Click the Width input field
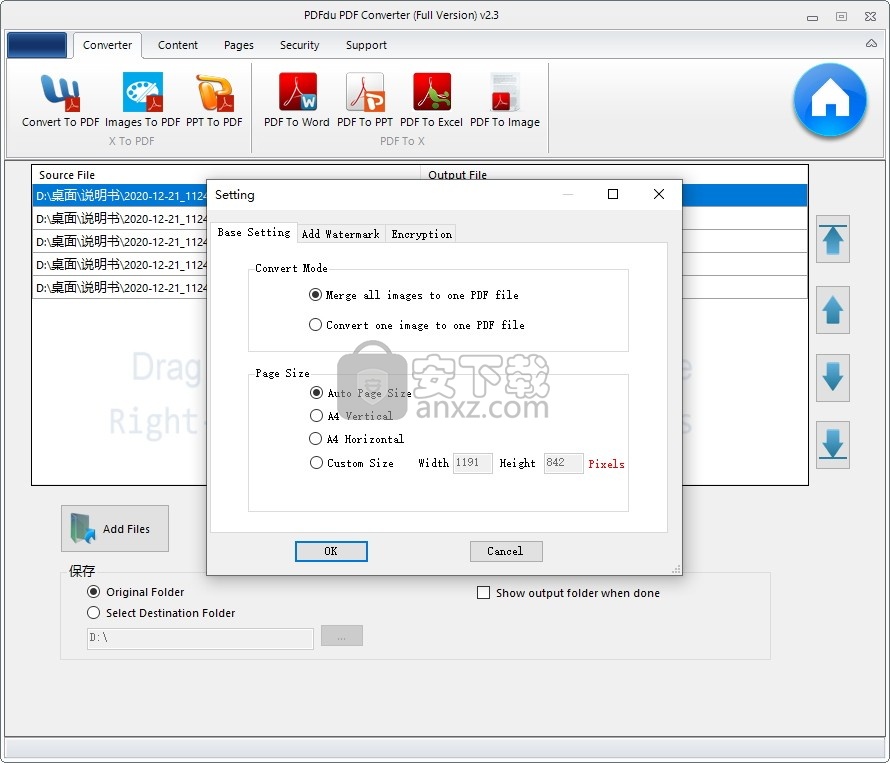 click(x=472, y=463)
